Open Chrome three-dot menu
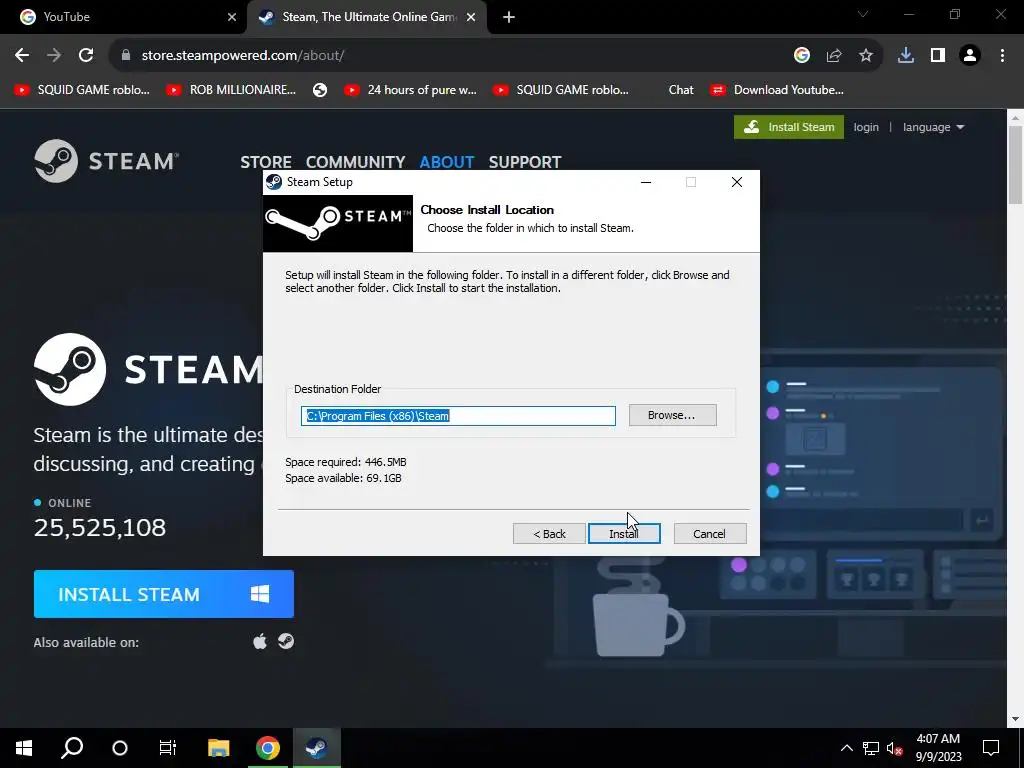The image size is (1024, 768). (x=1002, y=56)
